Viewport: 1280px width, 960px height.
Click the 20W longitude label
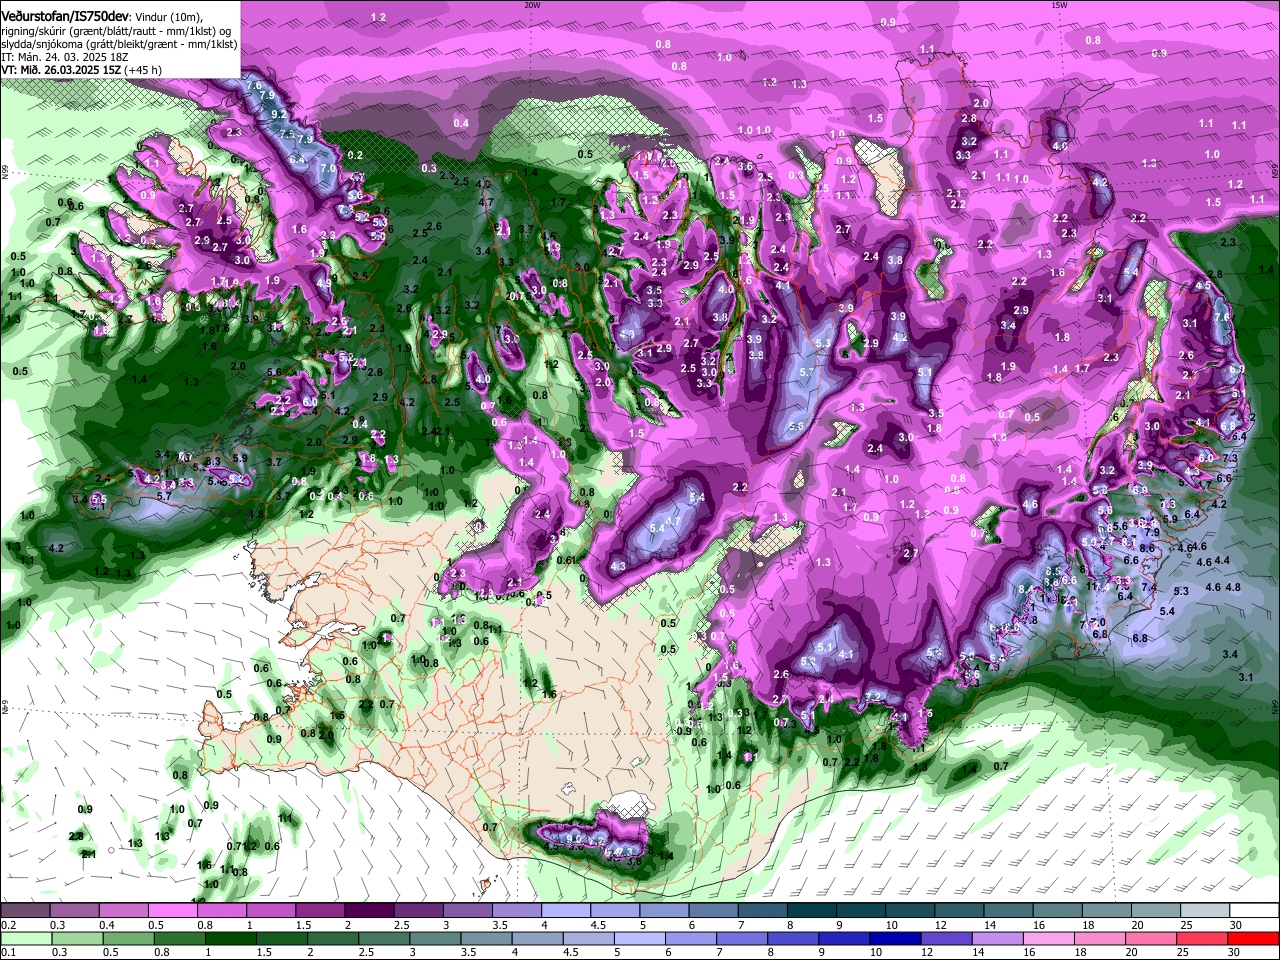point(531,5)
